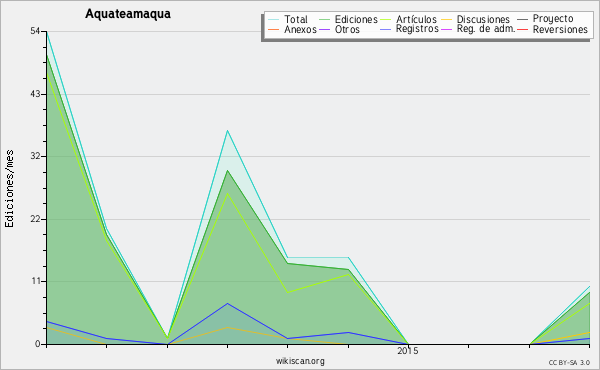Click the 54 y-axis value
Image resolution: width=600 pixels, height=370 pixels.
pyautogui.click(x=35, y=31)
